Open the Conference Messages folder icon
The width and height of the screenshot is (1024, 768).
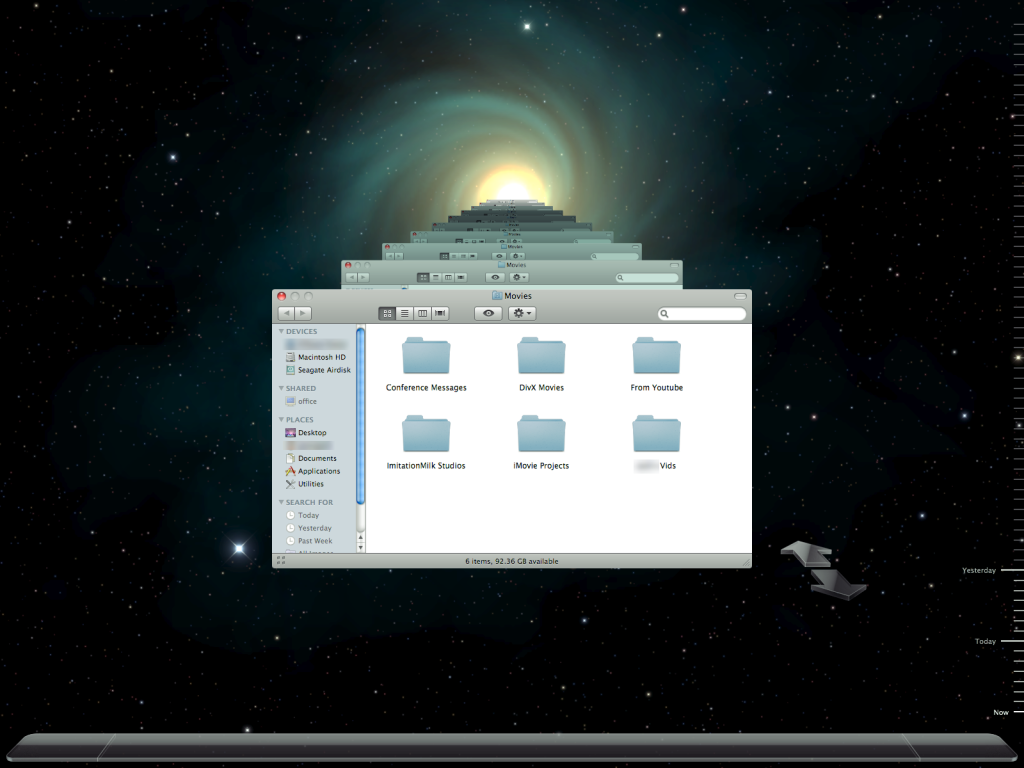point(426,356)
